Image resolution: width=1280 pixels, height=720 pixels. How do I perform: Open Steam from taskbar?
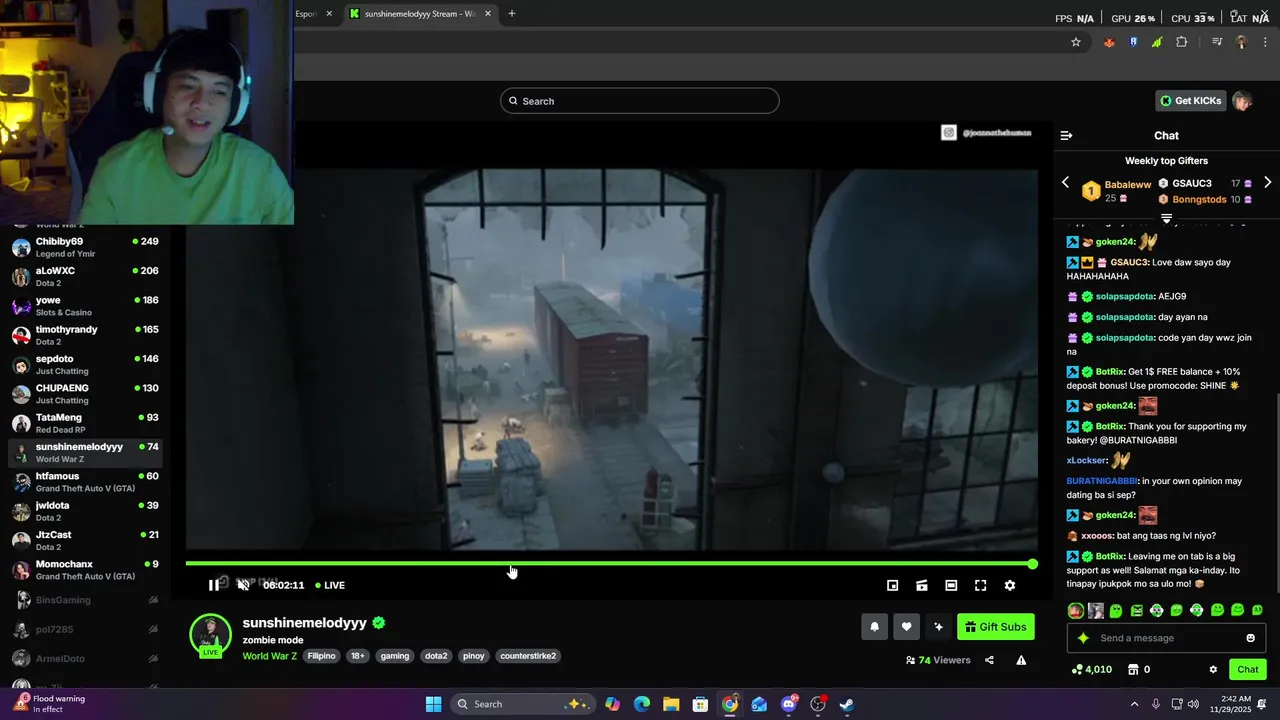tap(846, 704)
